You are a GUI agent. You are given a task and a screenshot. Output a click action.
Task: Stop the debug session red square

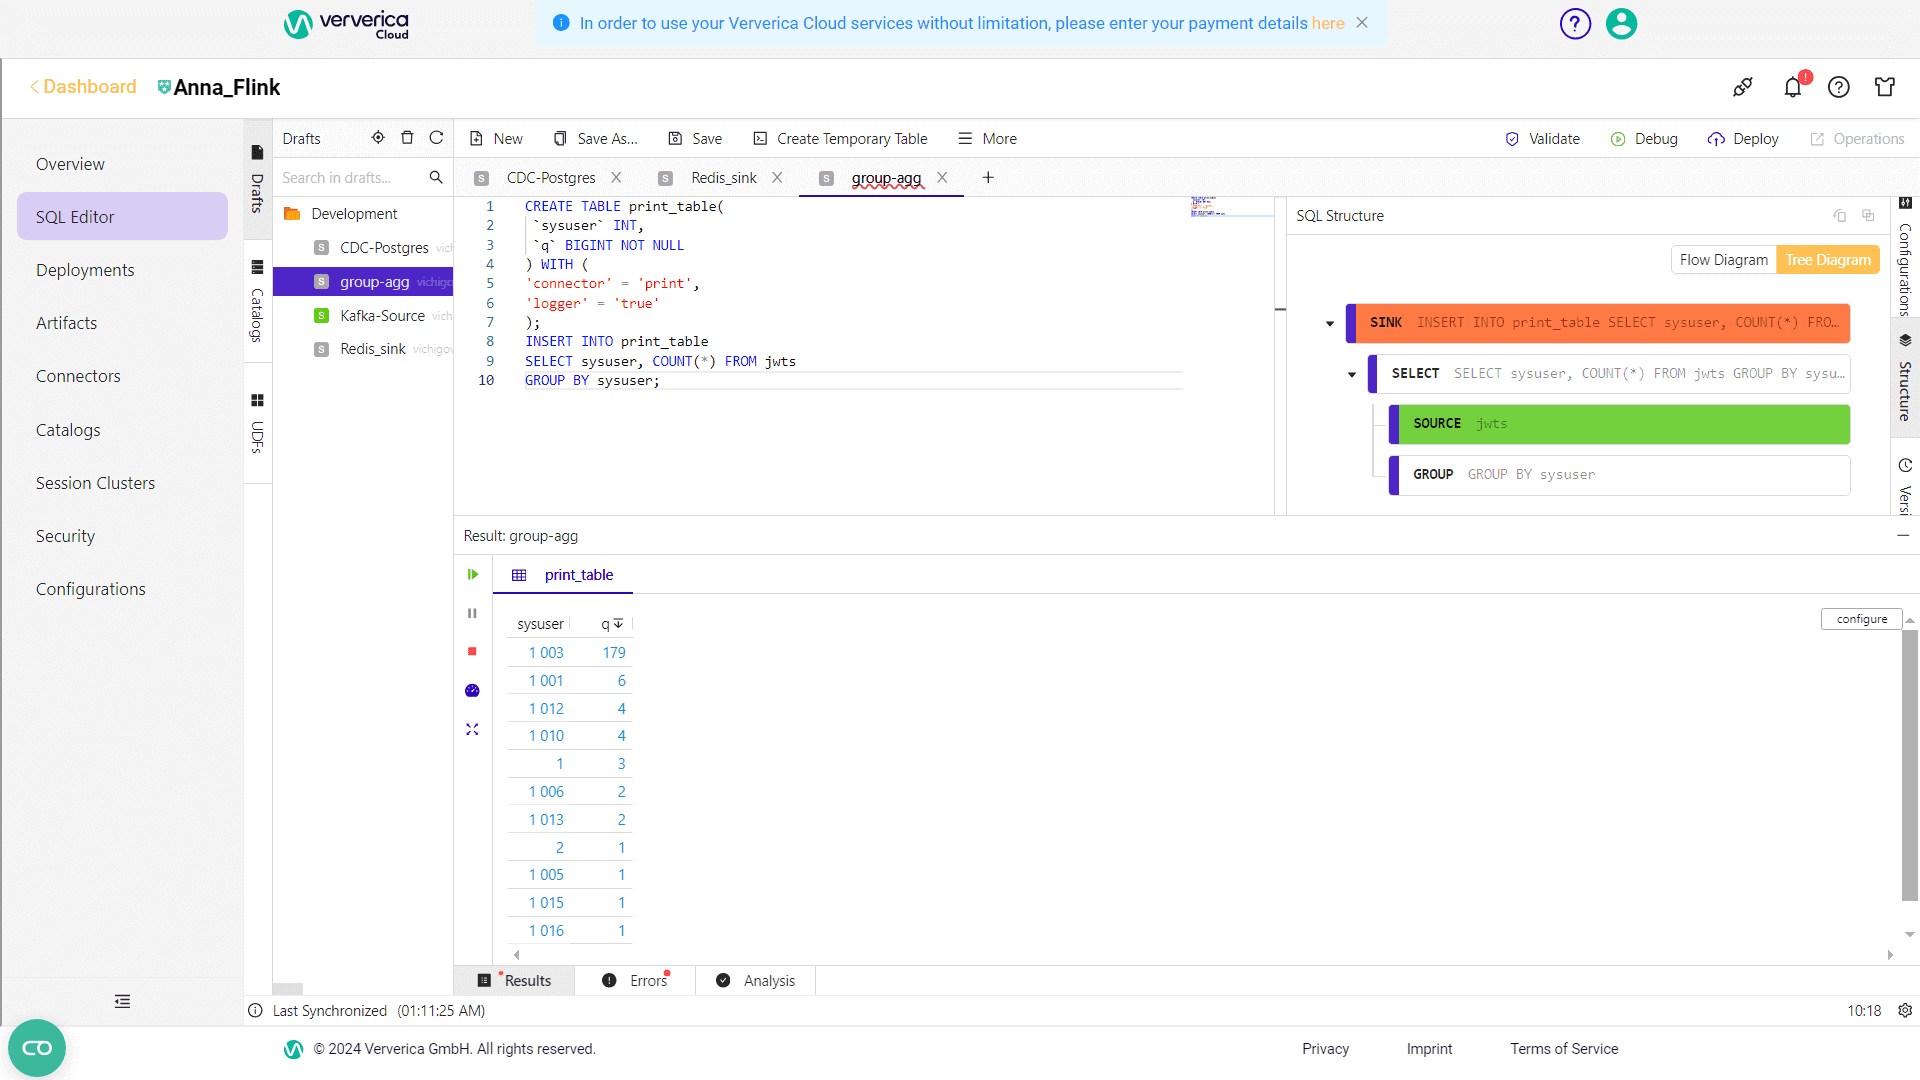(x=472, y=651)
